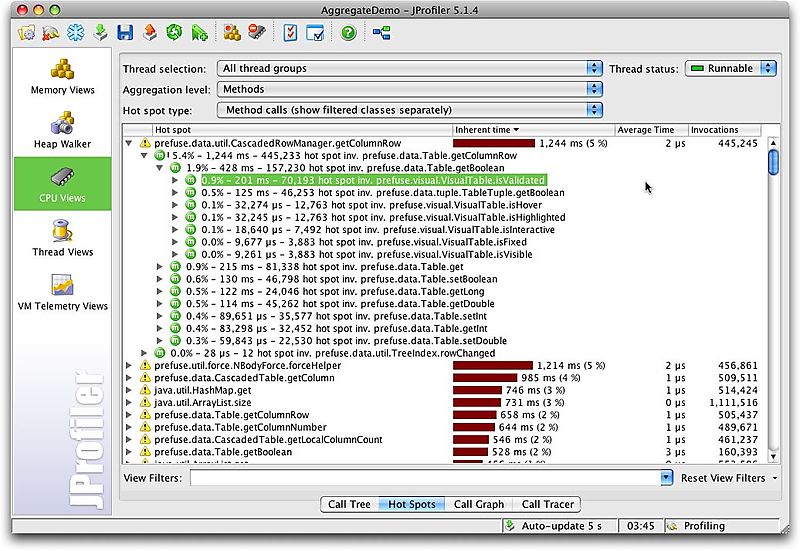Select VisualTable.isHighlighted row
The width and height of the screenshot is (800, 551).
[383, 217]
